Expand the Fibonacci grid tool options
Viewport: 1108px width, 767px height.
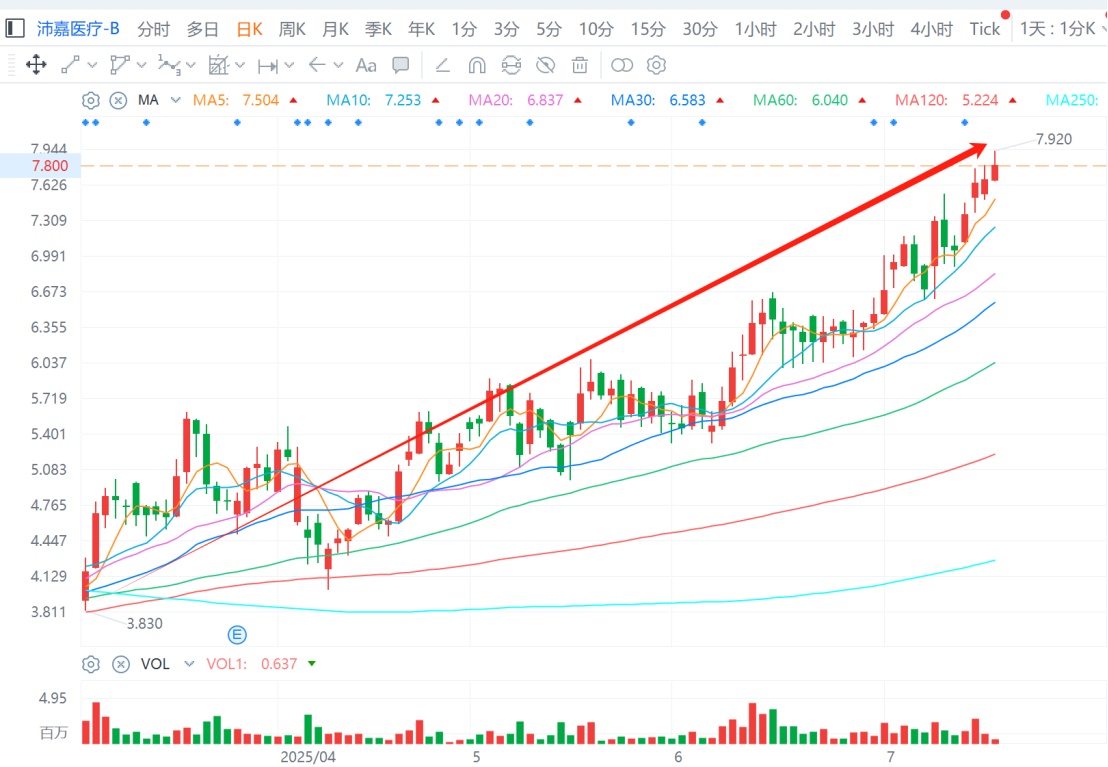(x=240, y=65)
